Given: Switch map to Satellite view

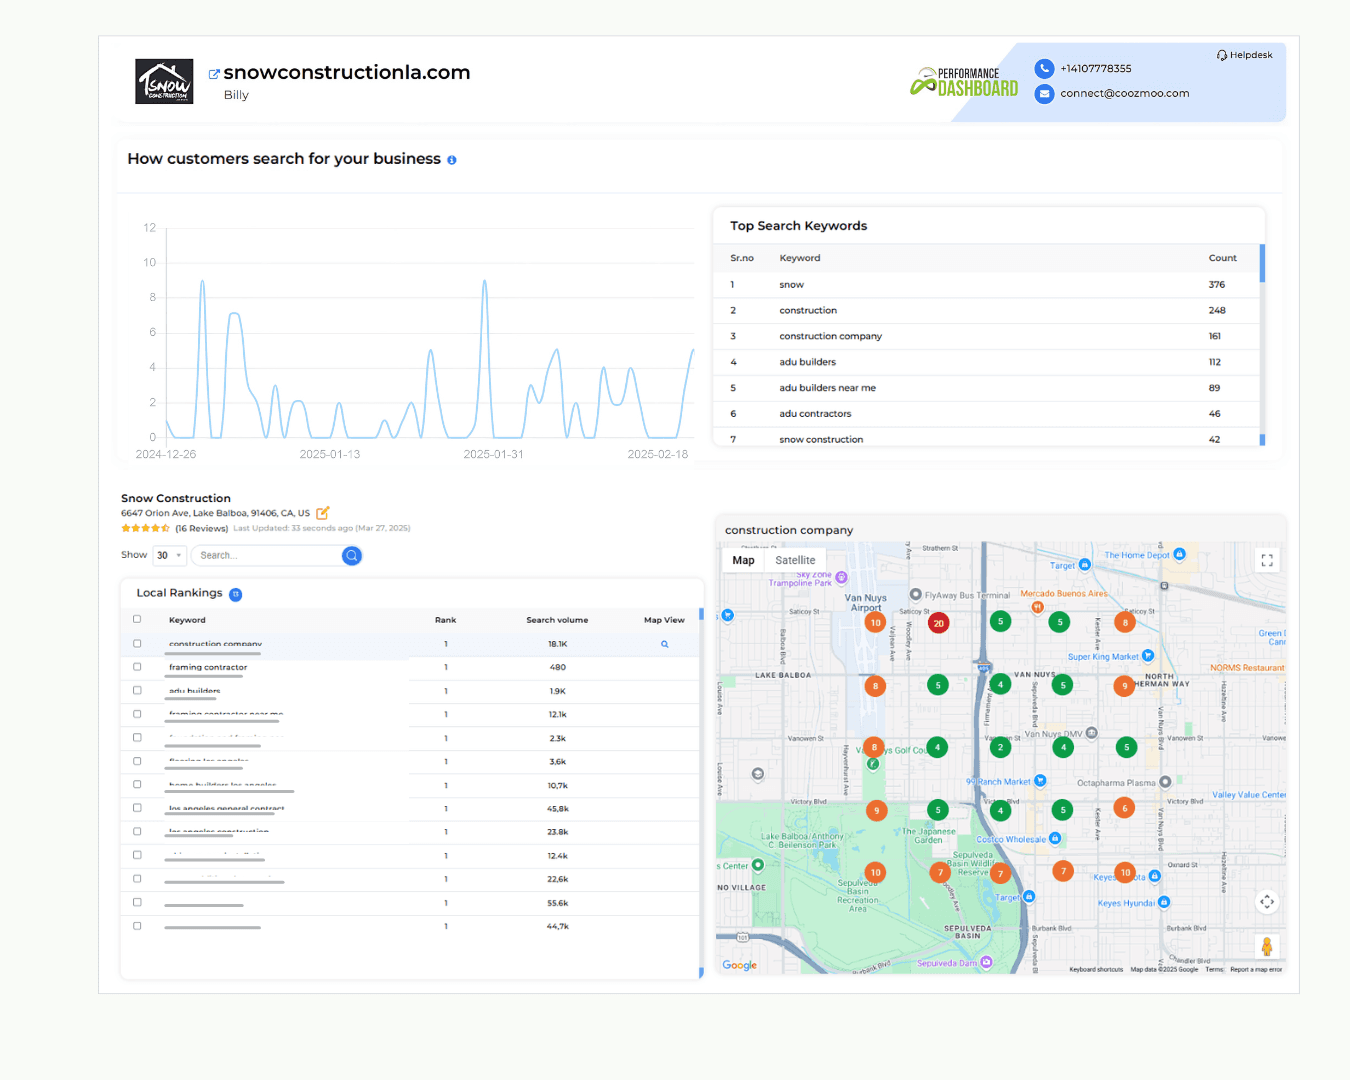Looking at the screenshot, I should [x=795, y=561].
